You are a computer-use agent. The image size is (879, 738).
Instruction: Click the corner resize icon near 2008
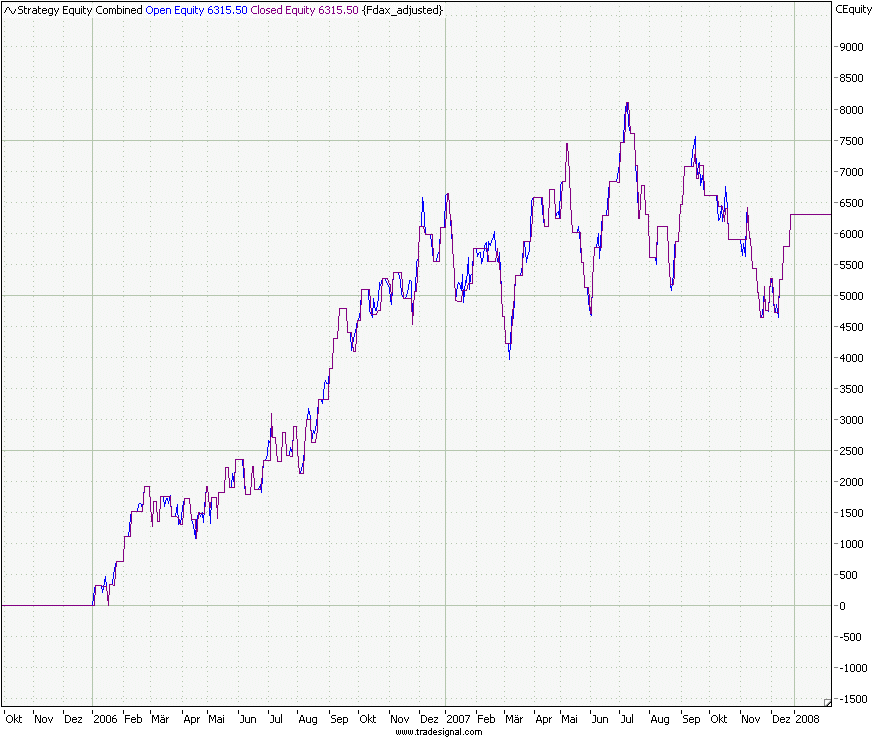pyautogui.click(x=826, y=702)
